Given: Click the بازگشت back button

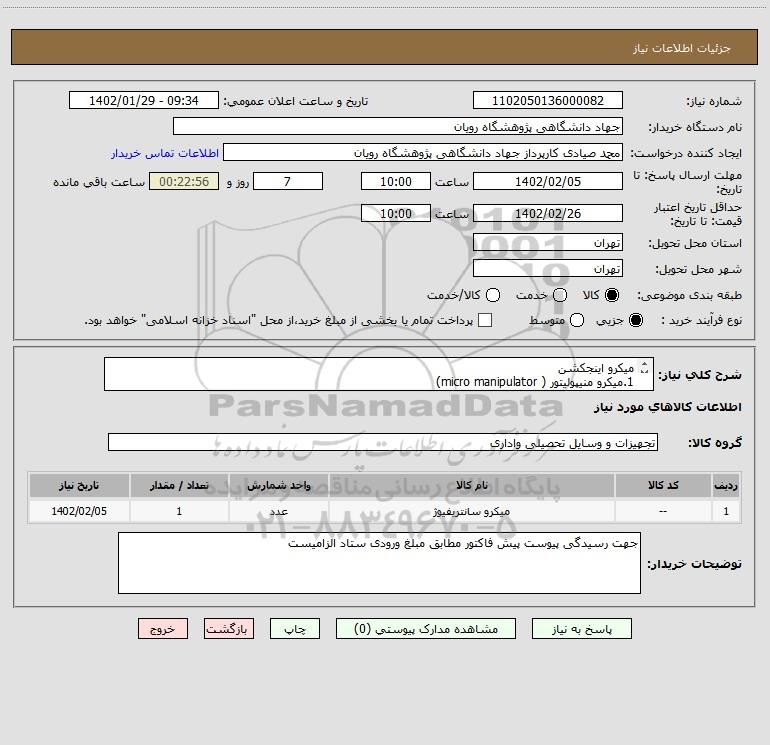Looking at the screenshot, I should point(229,629).
